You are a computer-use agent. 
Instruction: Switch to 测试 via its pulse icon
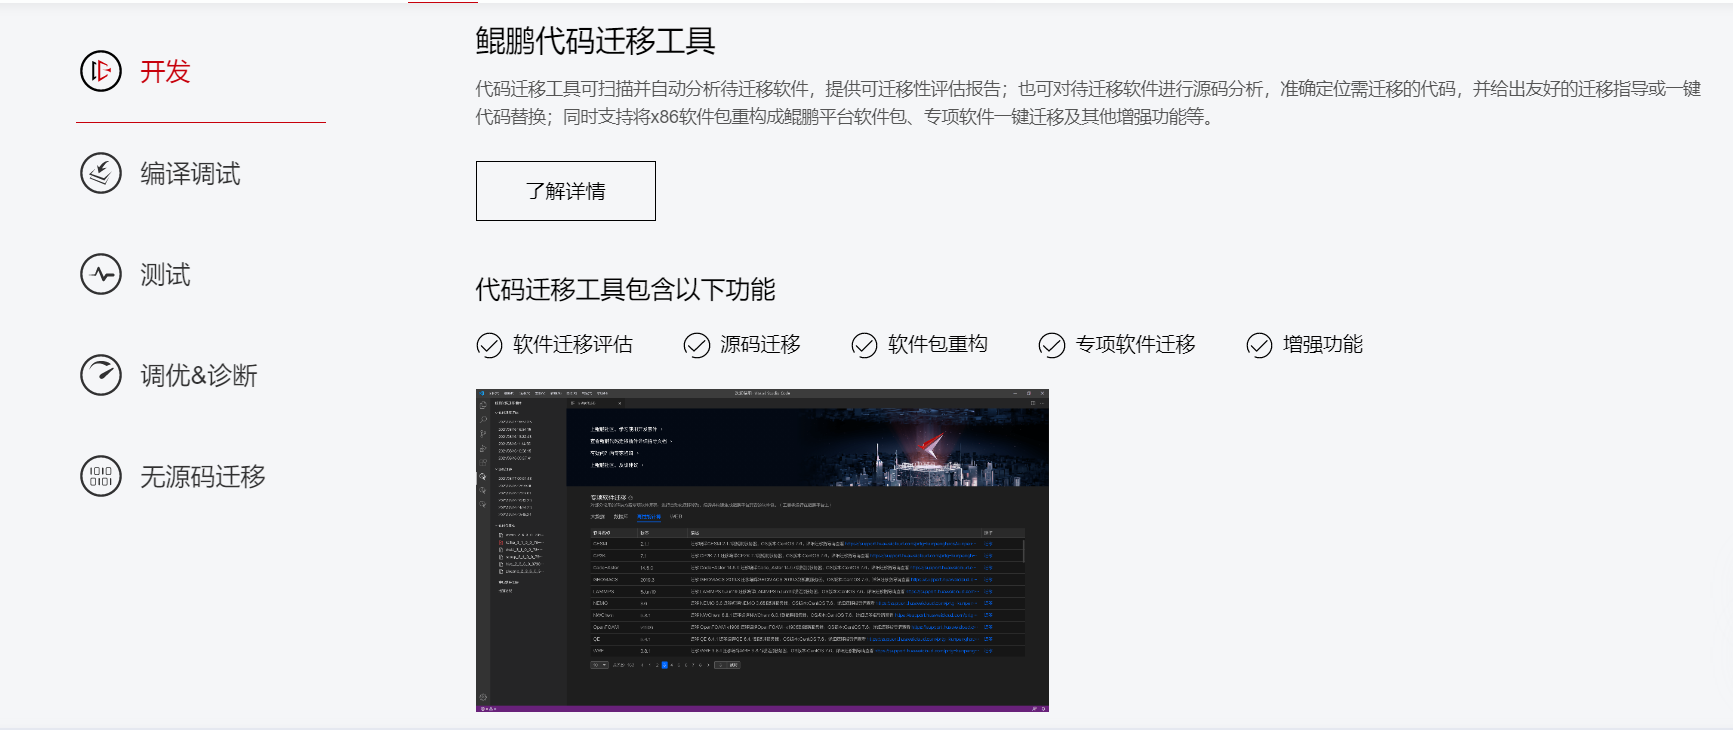pyautogui.click(x=101, y=274)
